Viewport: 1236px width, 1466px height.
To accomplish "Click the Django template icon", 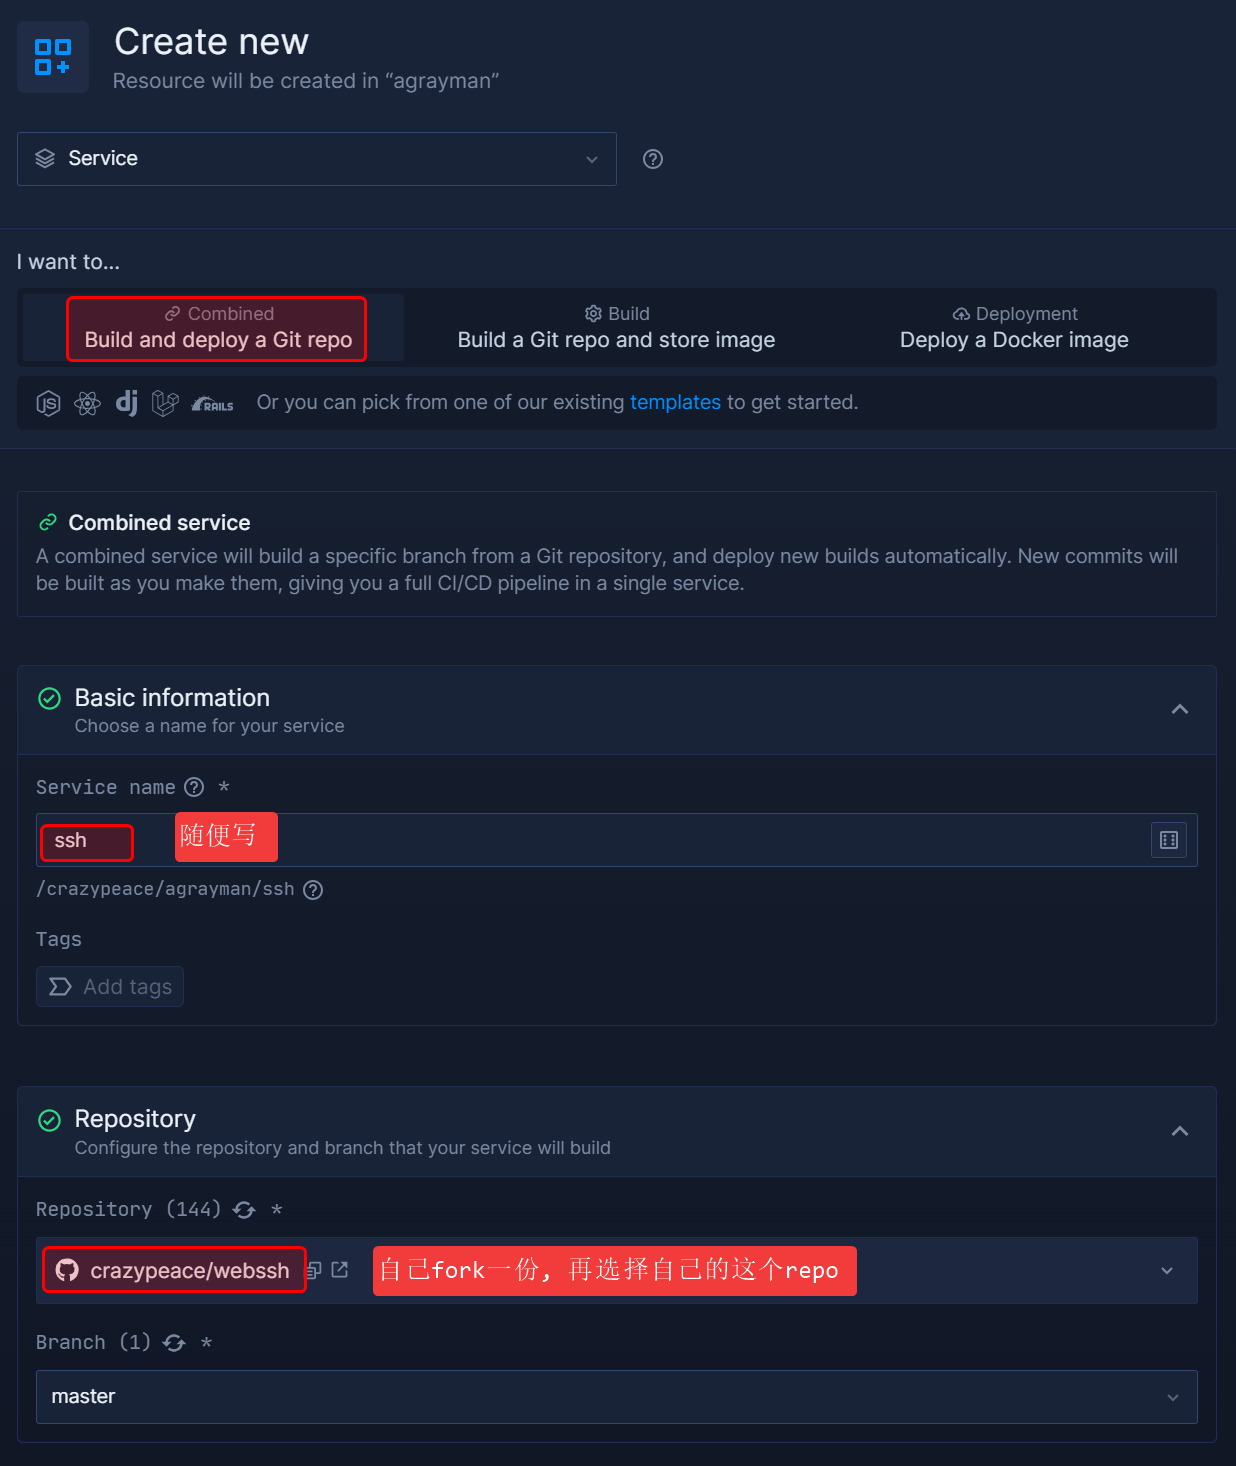I will click(127, 403).
